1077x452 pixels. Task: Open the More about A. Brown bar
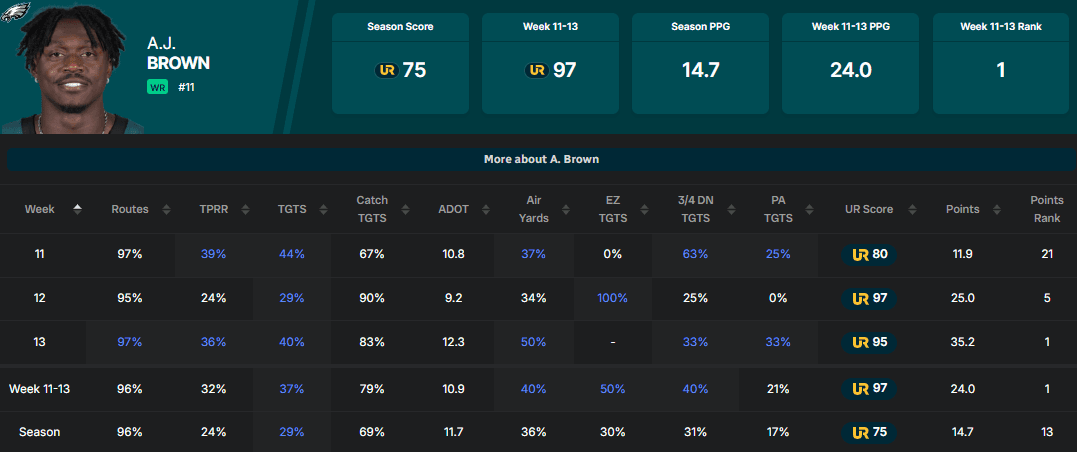pos(541,159)
